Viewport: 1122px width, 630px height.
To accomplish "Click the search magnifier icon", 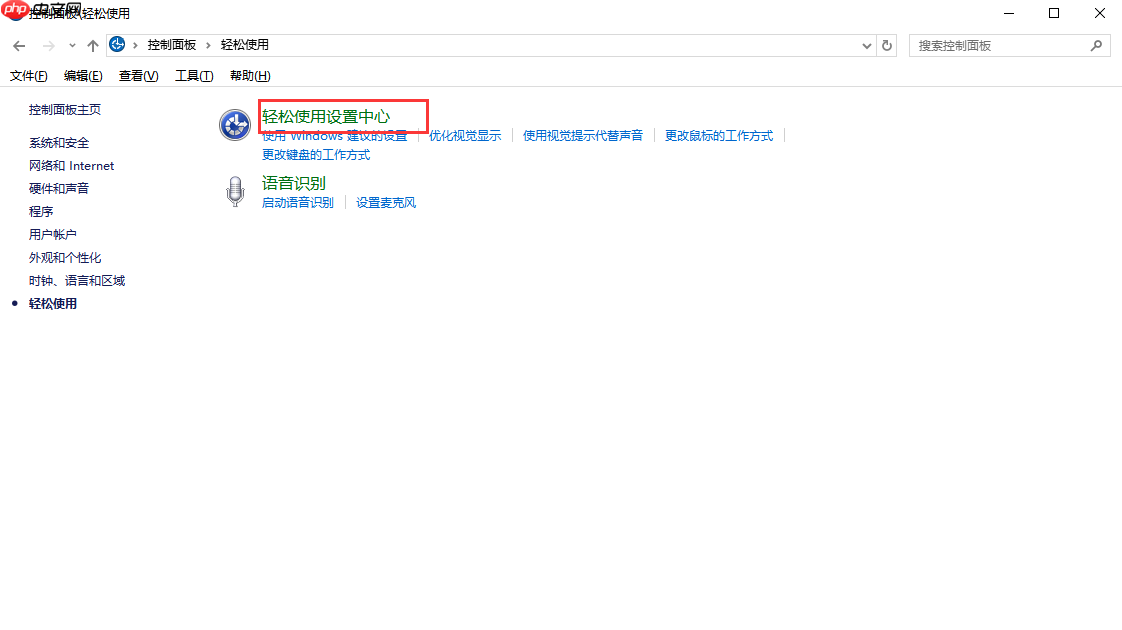I will pos(1096,45).
